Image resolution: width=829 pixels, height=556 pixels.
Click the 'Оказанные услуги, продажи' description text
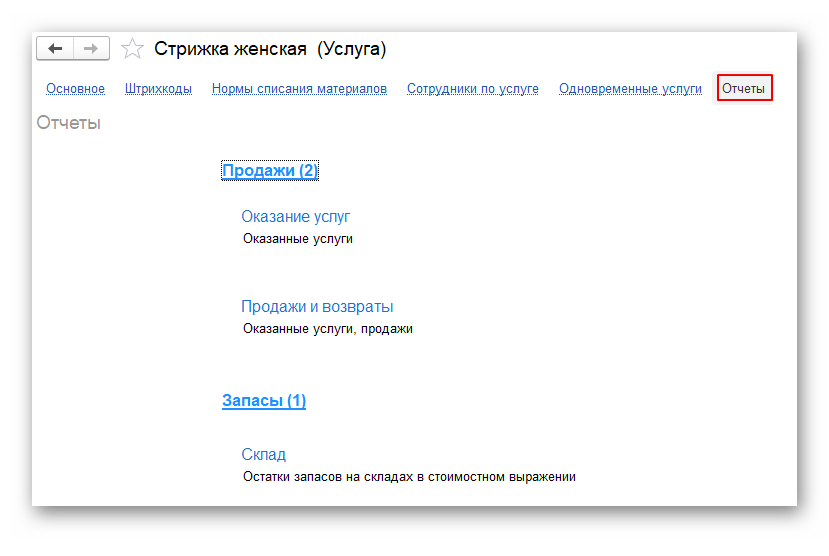click(327, 329)
